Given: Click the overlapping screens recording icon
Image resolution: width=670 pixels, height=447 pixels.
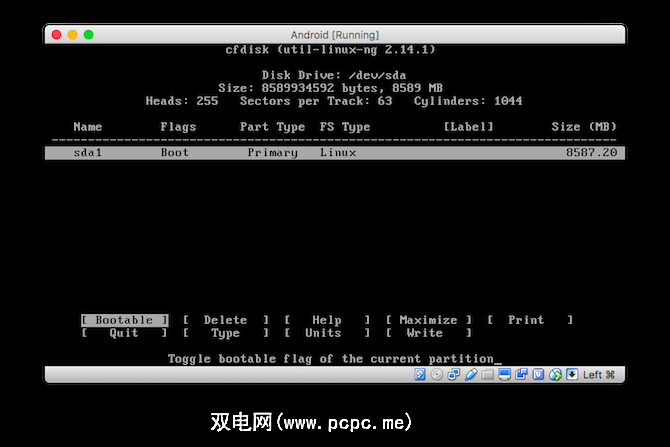Looking at the screenshot, I should [521, 375].
